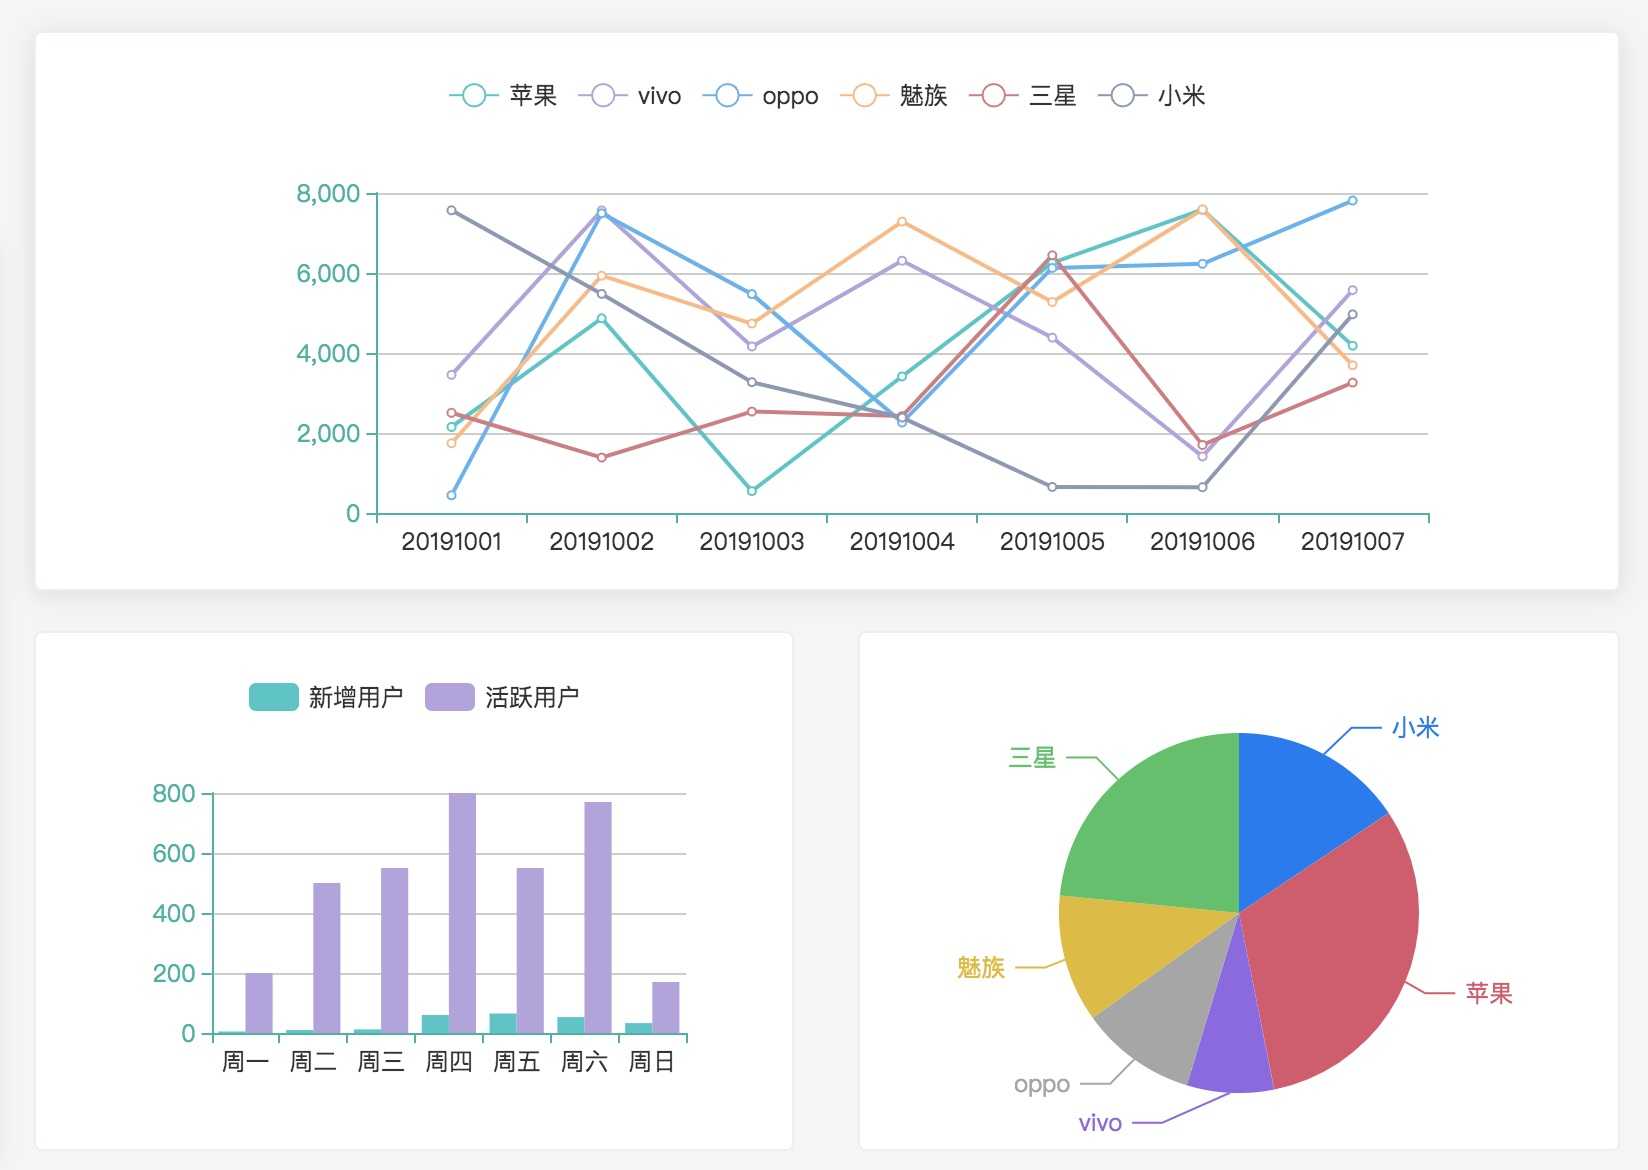This screenshot has width=1648, height=1170.
Task: Click the 苹果 pie chart label
Action: tap(1489, 993)
